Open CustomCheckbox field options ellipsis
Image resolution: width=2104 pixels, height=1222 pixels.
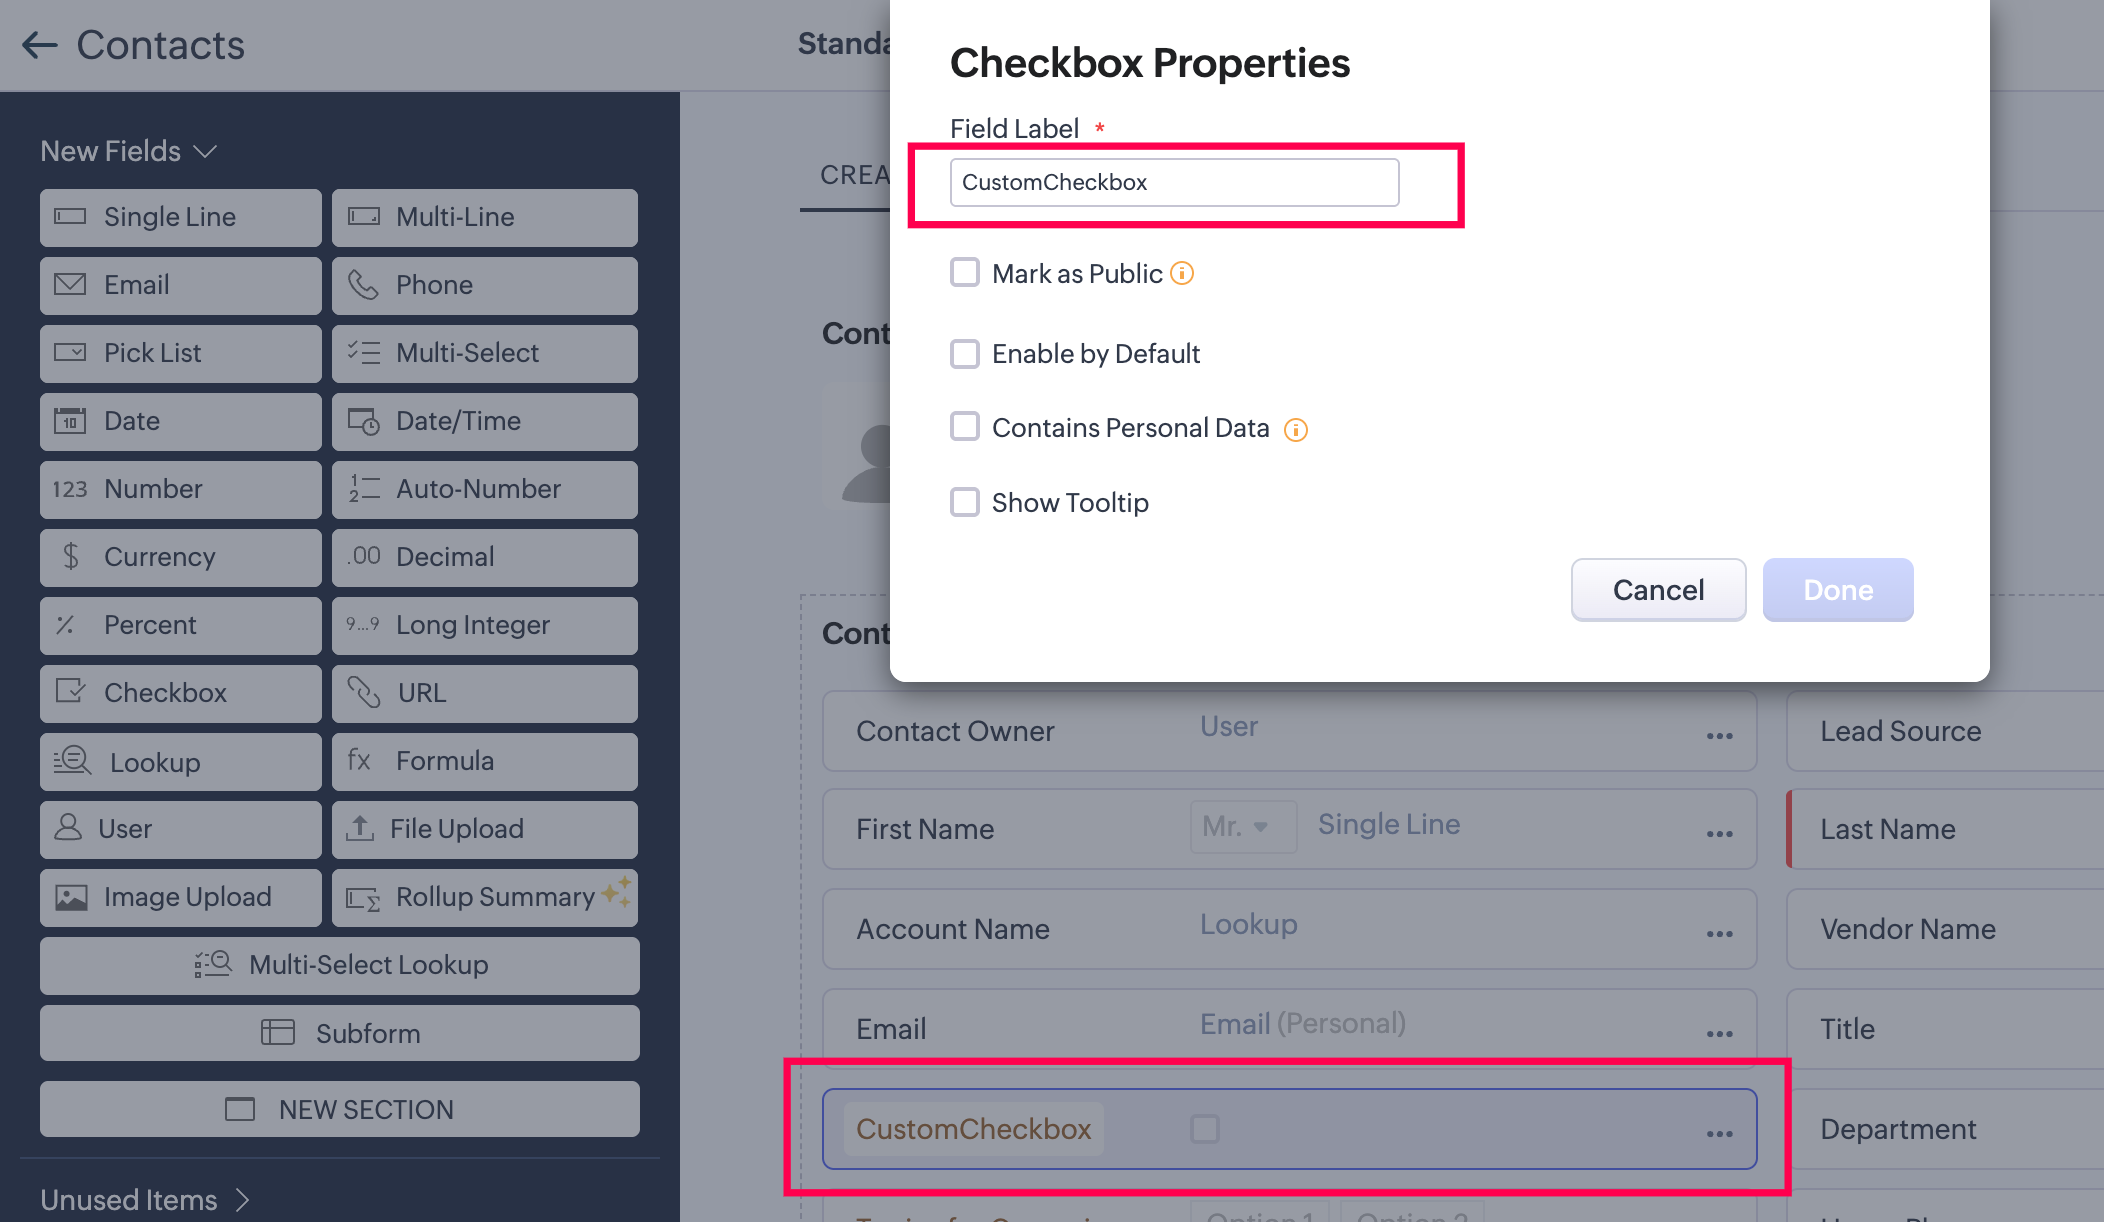coord(1719,1134)
